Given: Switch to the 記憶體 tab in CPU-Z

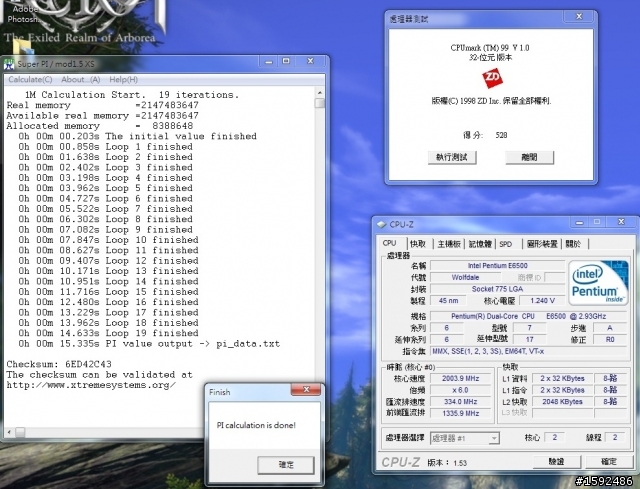Looking at the screenshot, I should [x=480, y=244].
